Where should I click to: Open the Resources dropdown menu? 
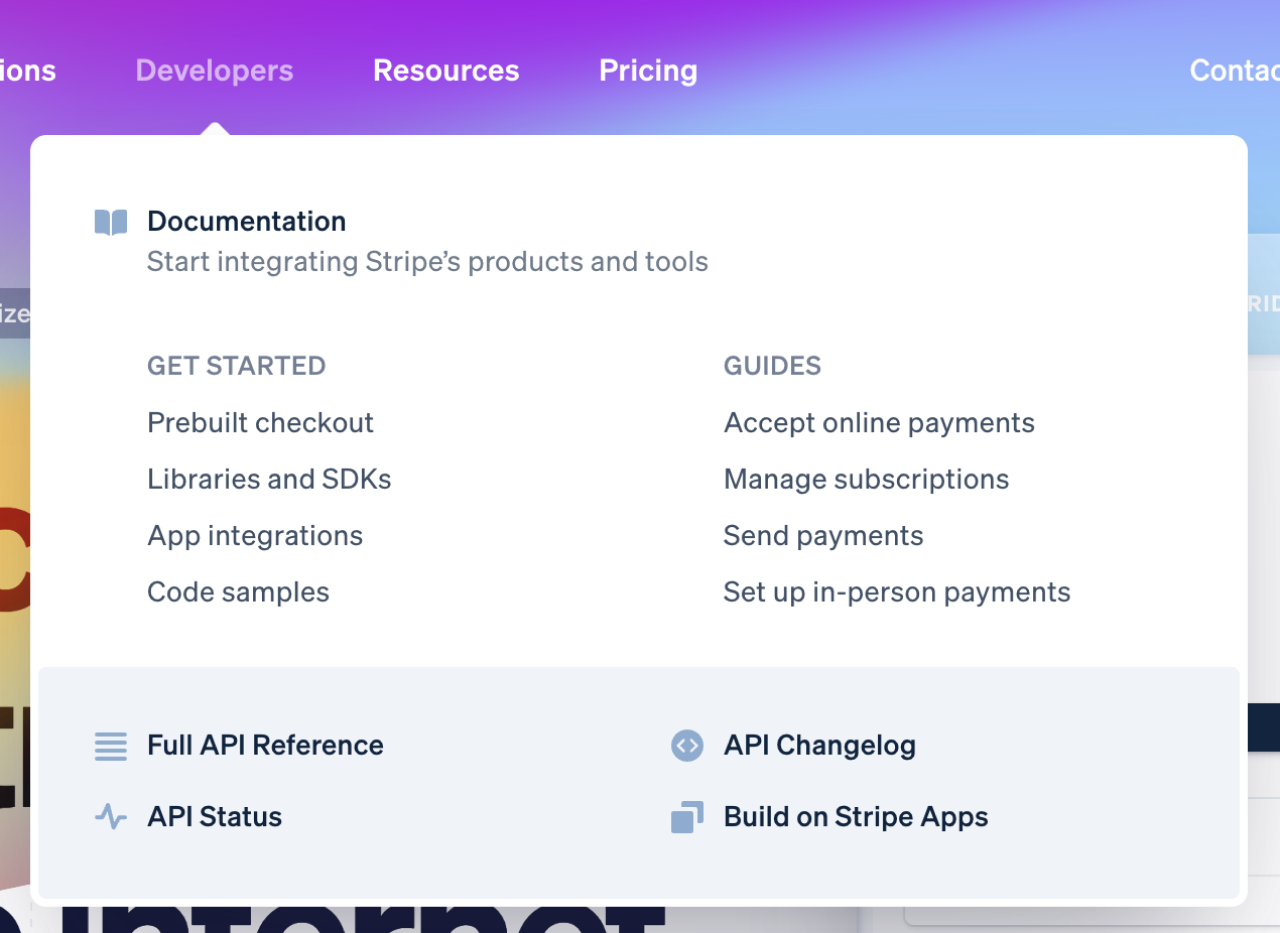click(446, 70)
